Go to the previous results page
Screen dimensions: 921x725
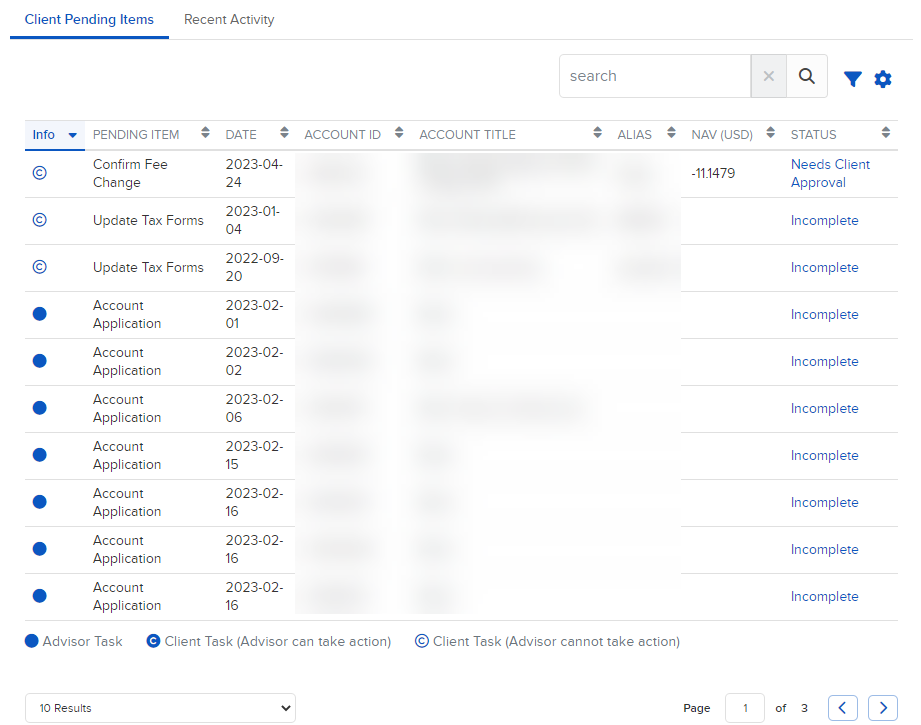(843, 708)
